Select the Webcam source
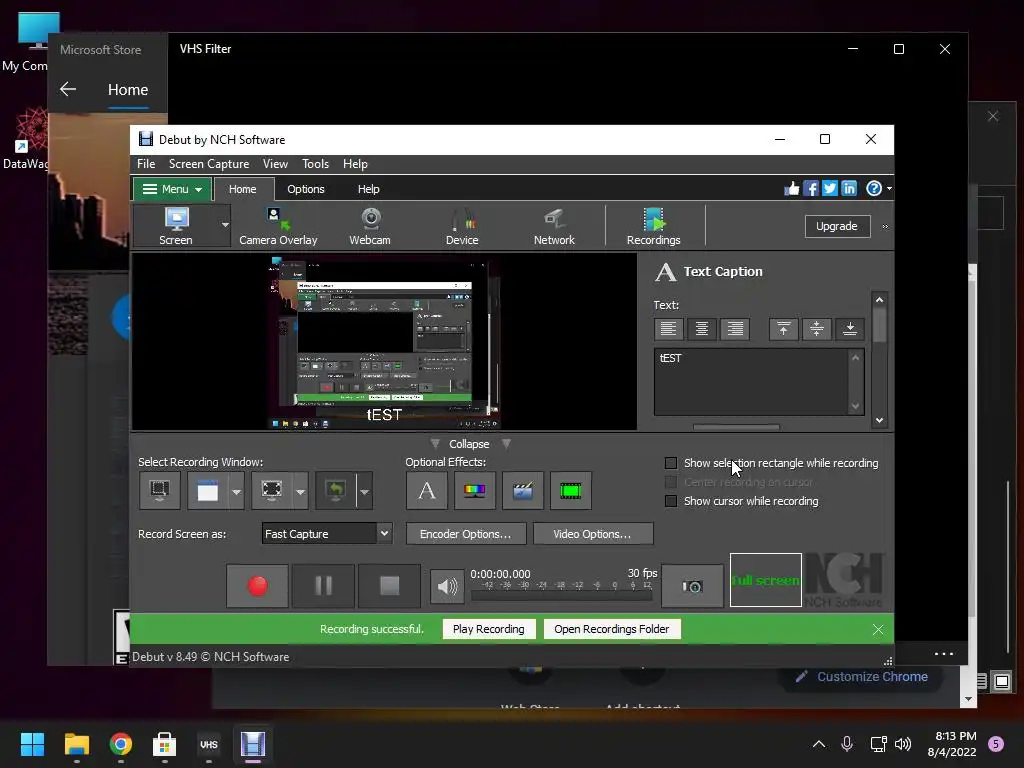Screen dimensions: 1024x768 (x=370, y=226)
